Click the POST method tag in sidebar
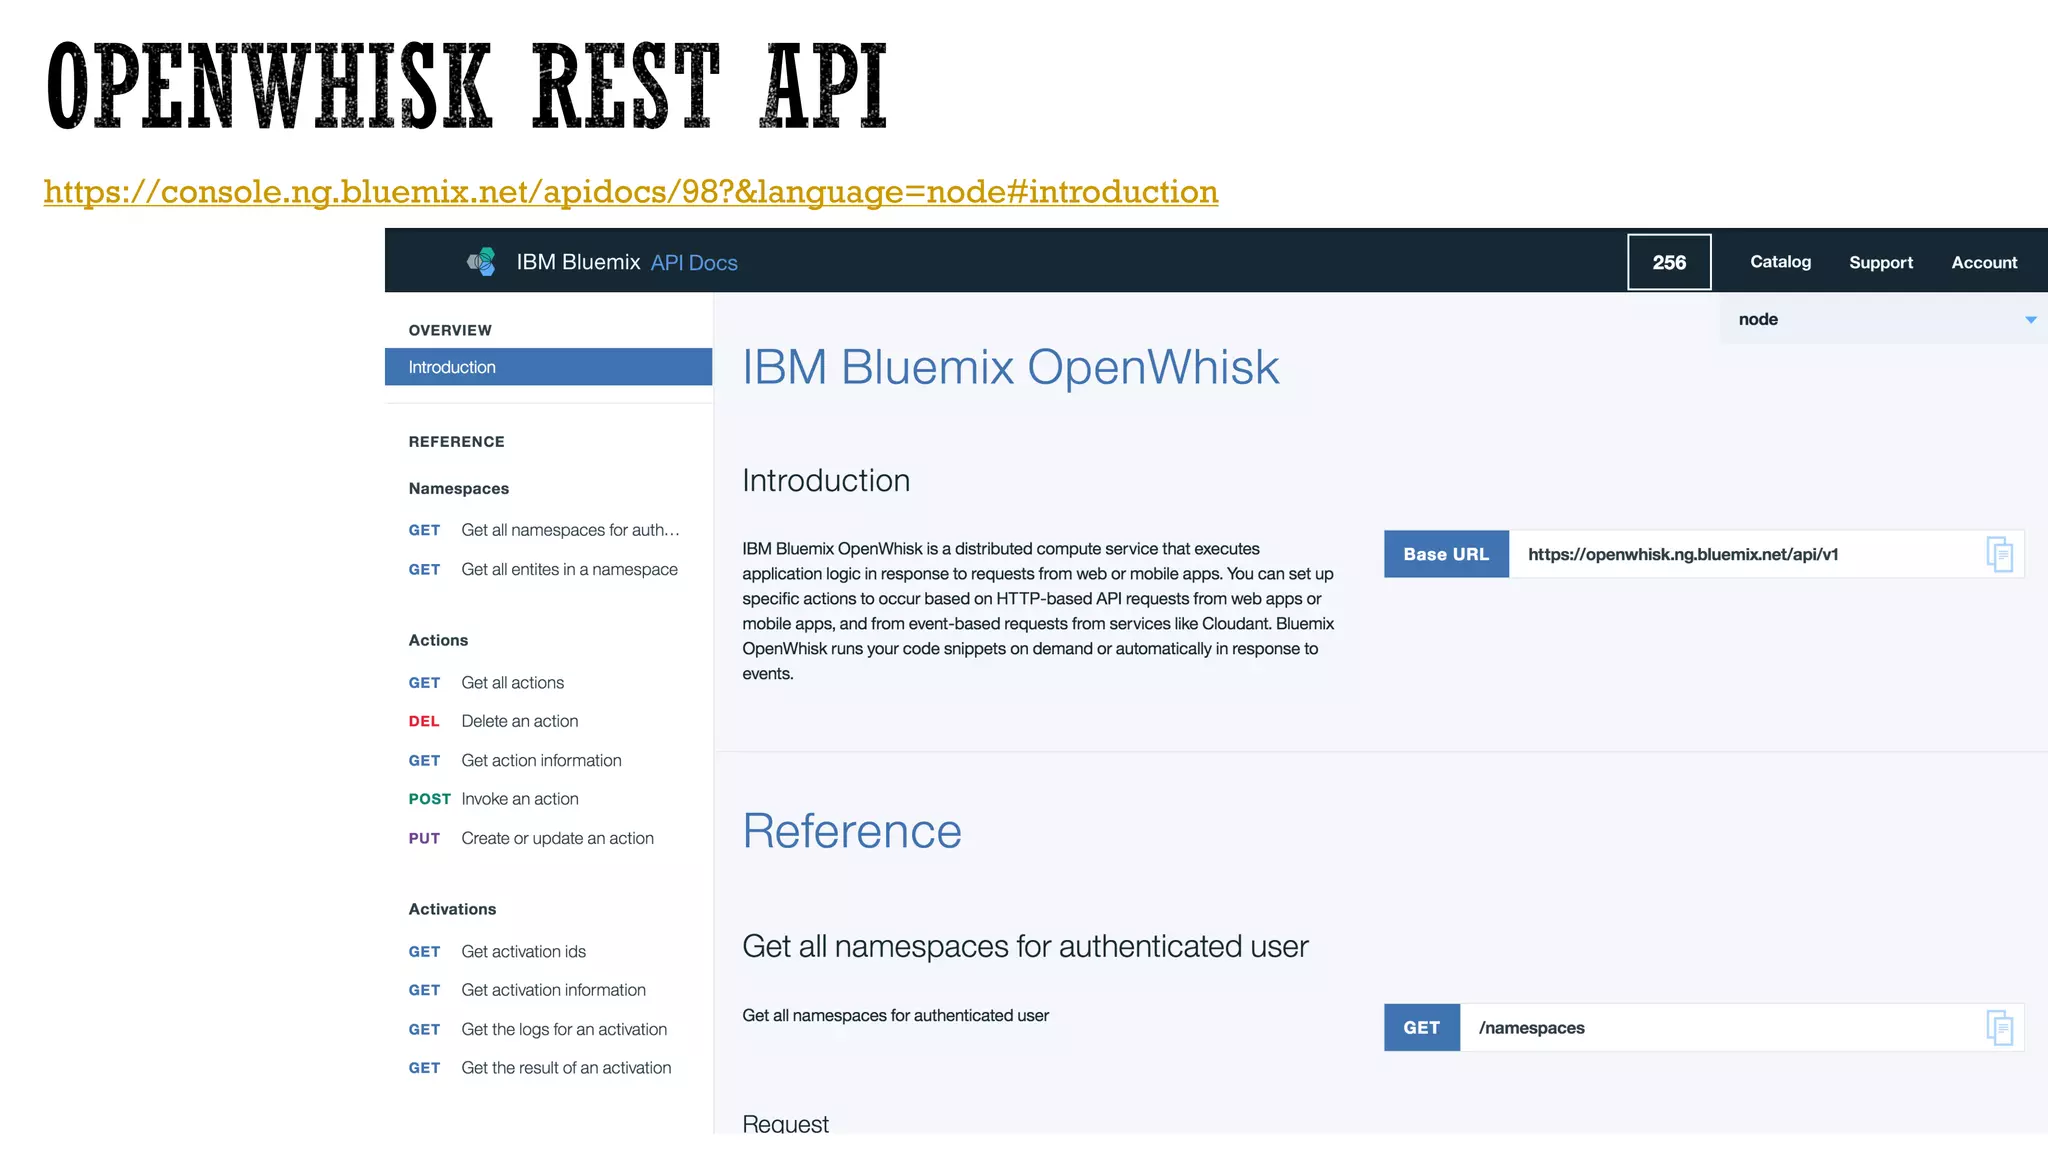2048x1152 pixels. point(429,799)
